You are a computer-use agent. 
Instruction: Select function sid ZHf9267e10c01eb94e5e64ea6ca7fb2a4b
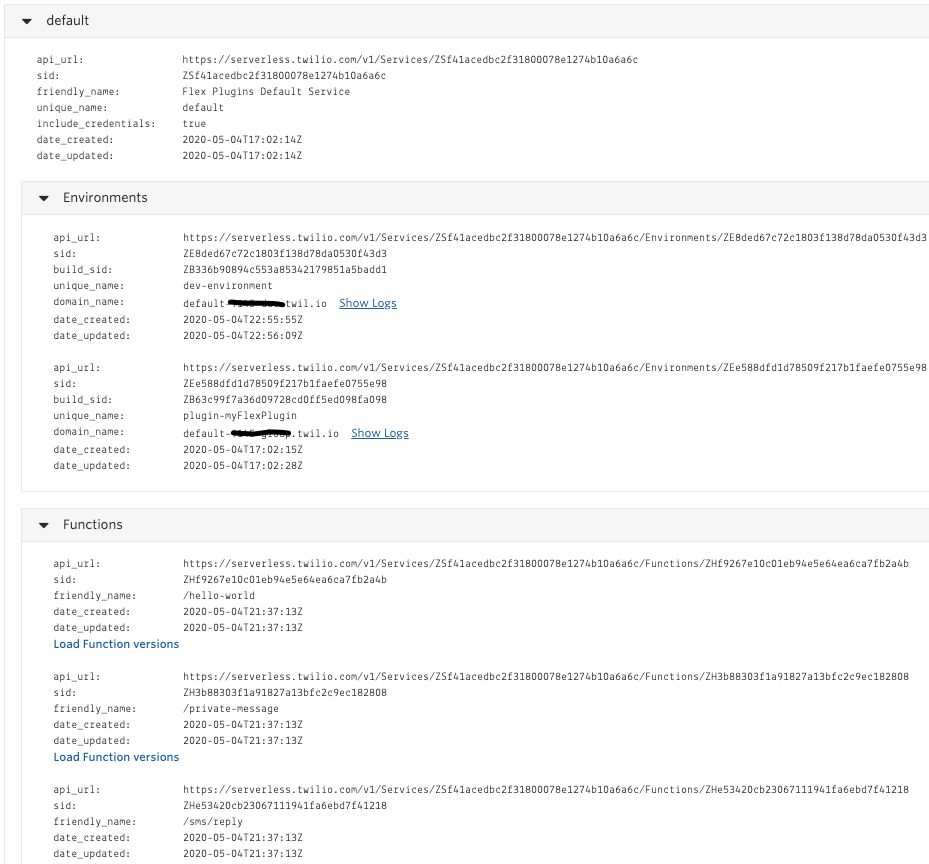click(x=285, y=580)
